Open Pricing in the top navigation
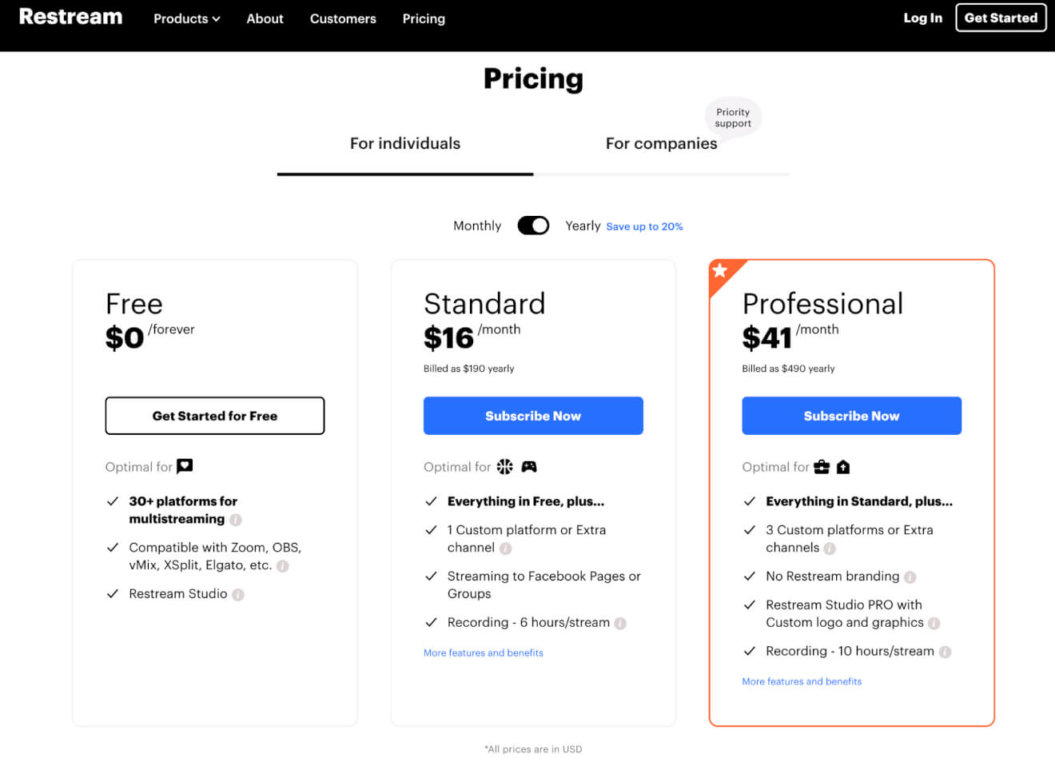This screenshot has height=758, width=1055. click(423, 19)
